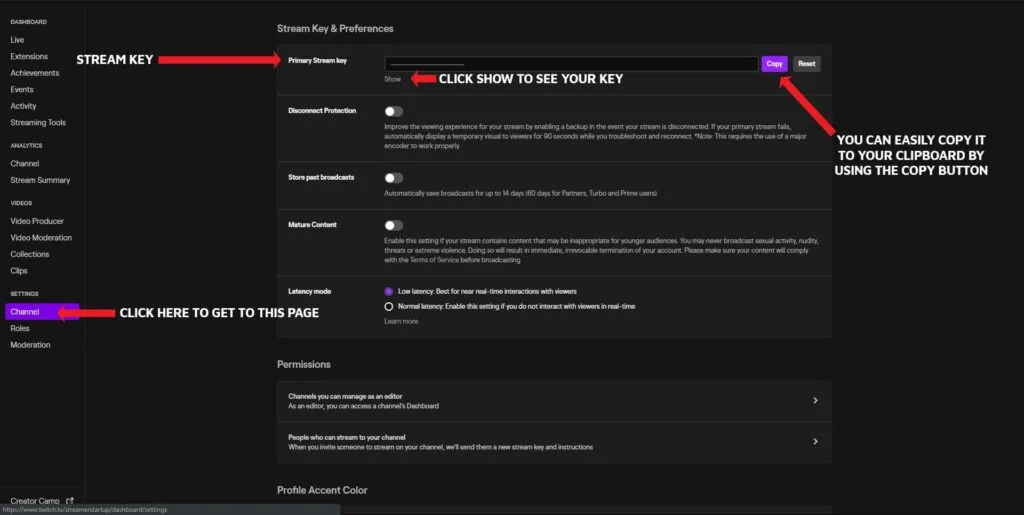Go to Streaming Tools in sidebar
Viewport: 1024px width, 515px height.
[x=38, y=122]
